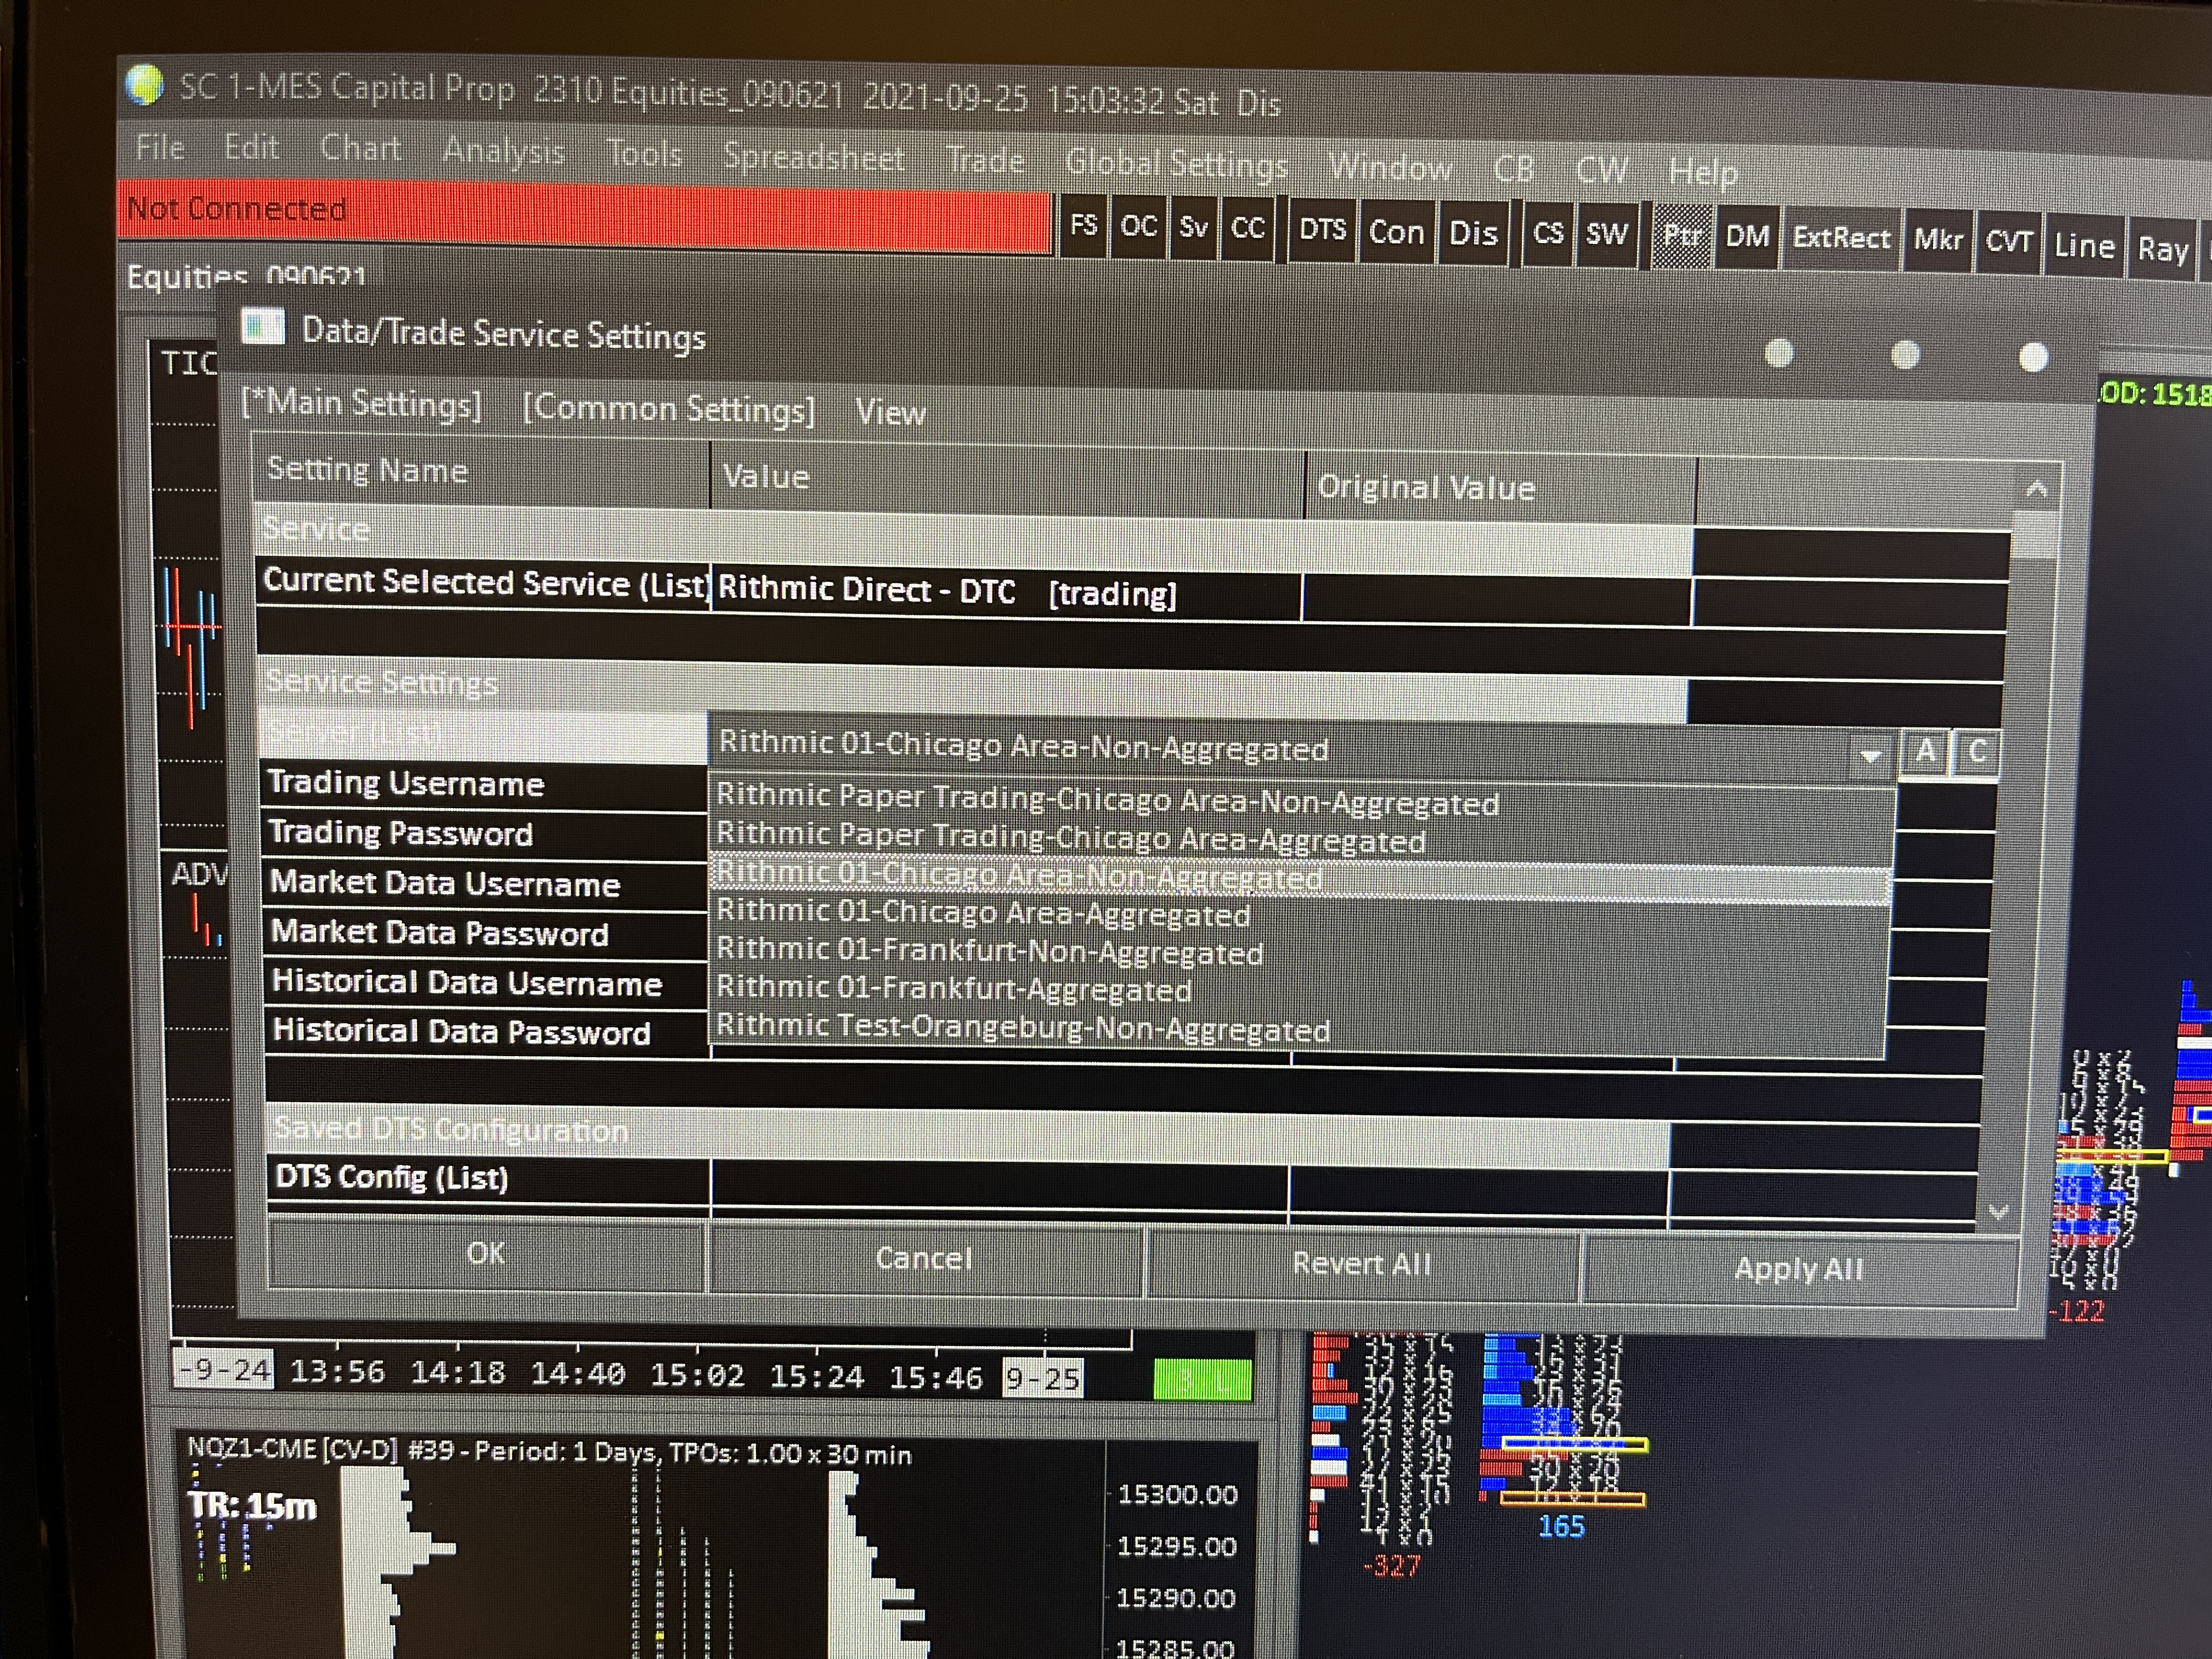Click the OC toolbar button
This screenshot has height=1659, width=2212.
pyautogui.click(x=1139, y=227)
